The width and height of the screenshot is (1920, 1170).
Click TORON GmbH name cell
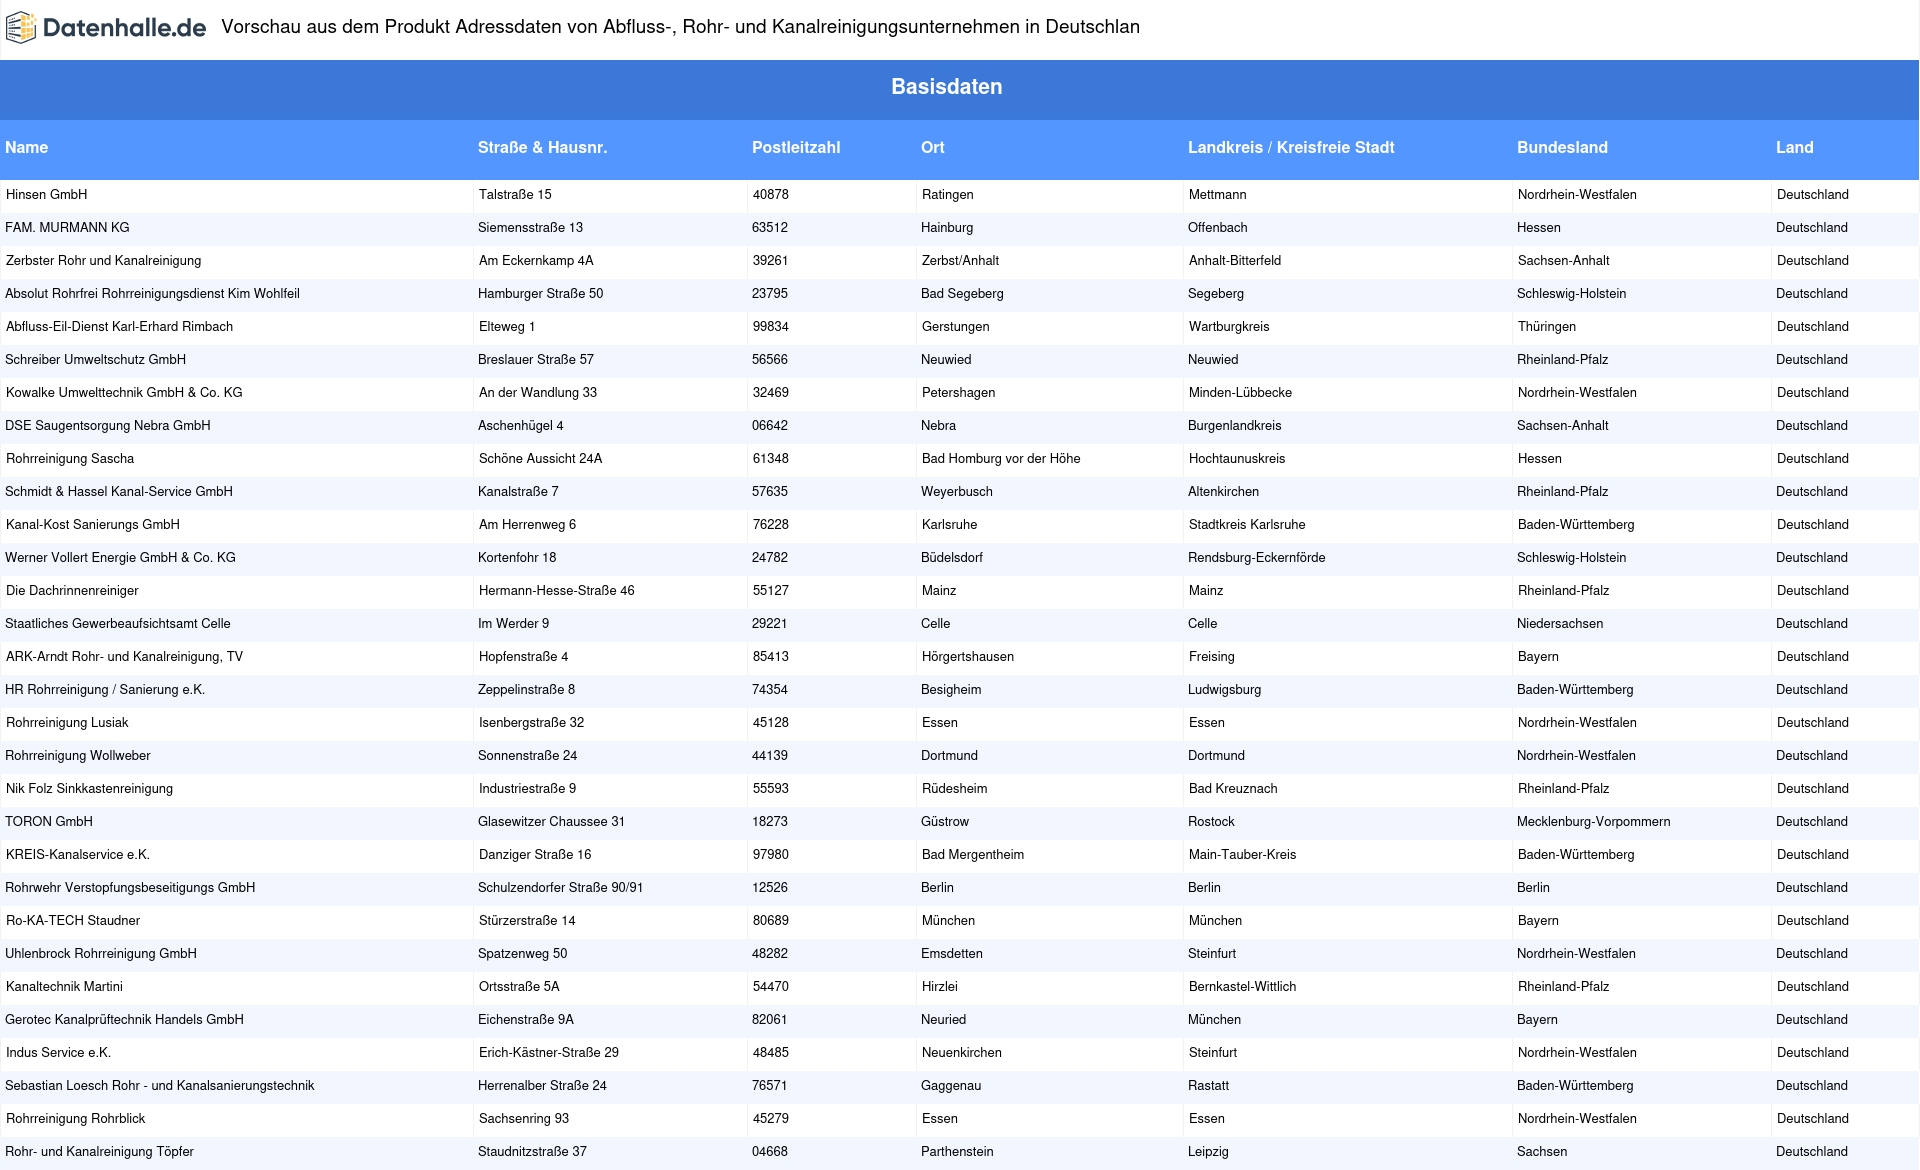click(48, 821)
